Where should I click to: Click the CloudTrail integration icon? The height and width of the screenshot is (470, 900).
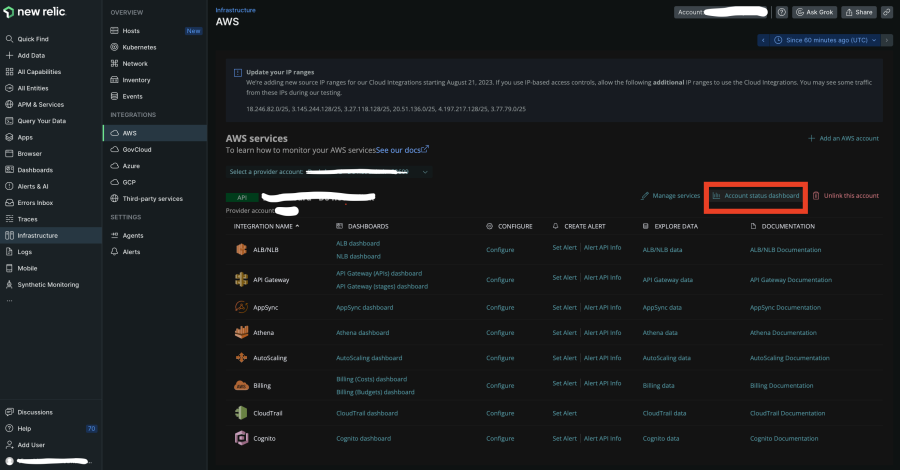(241, 412)
